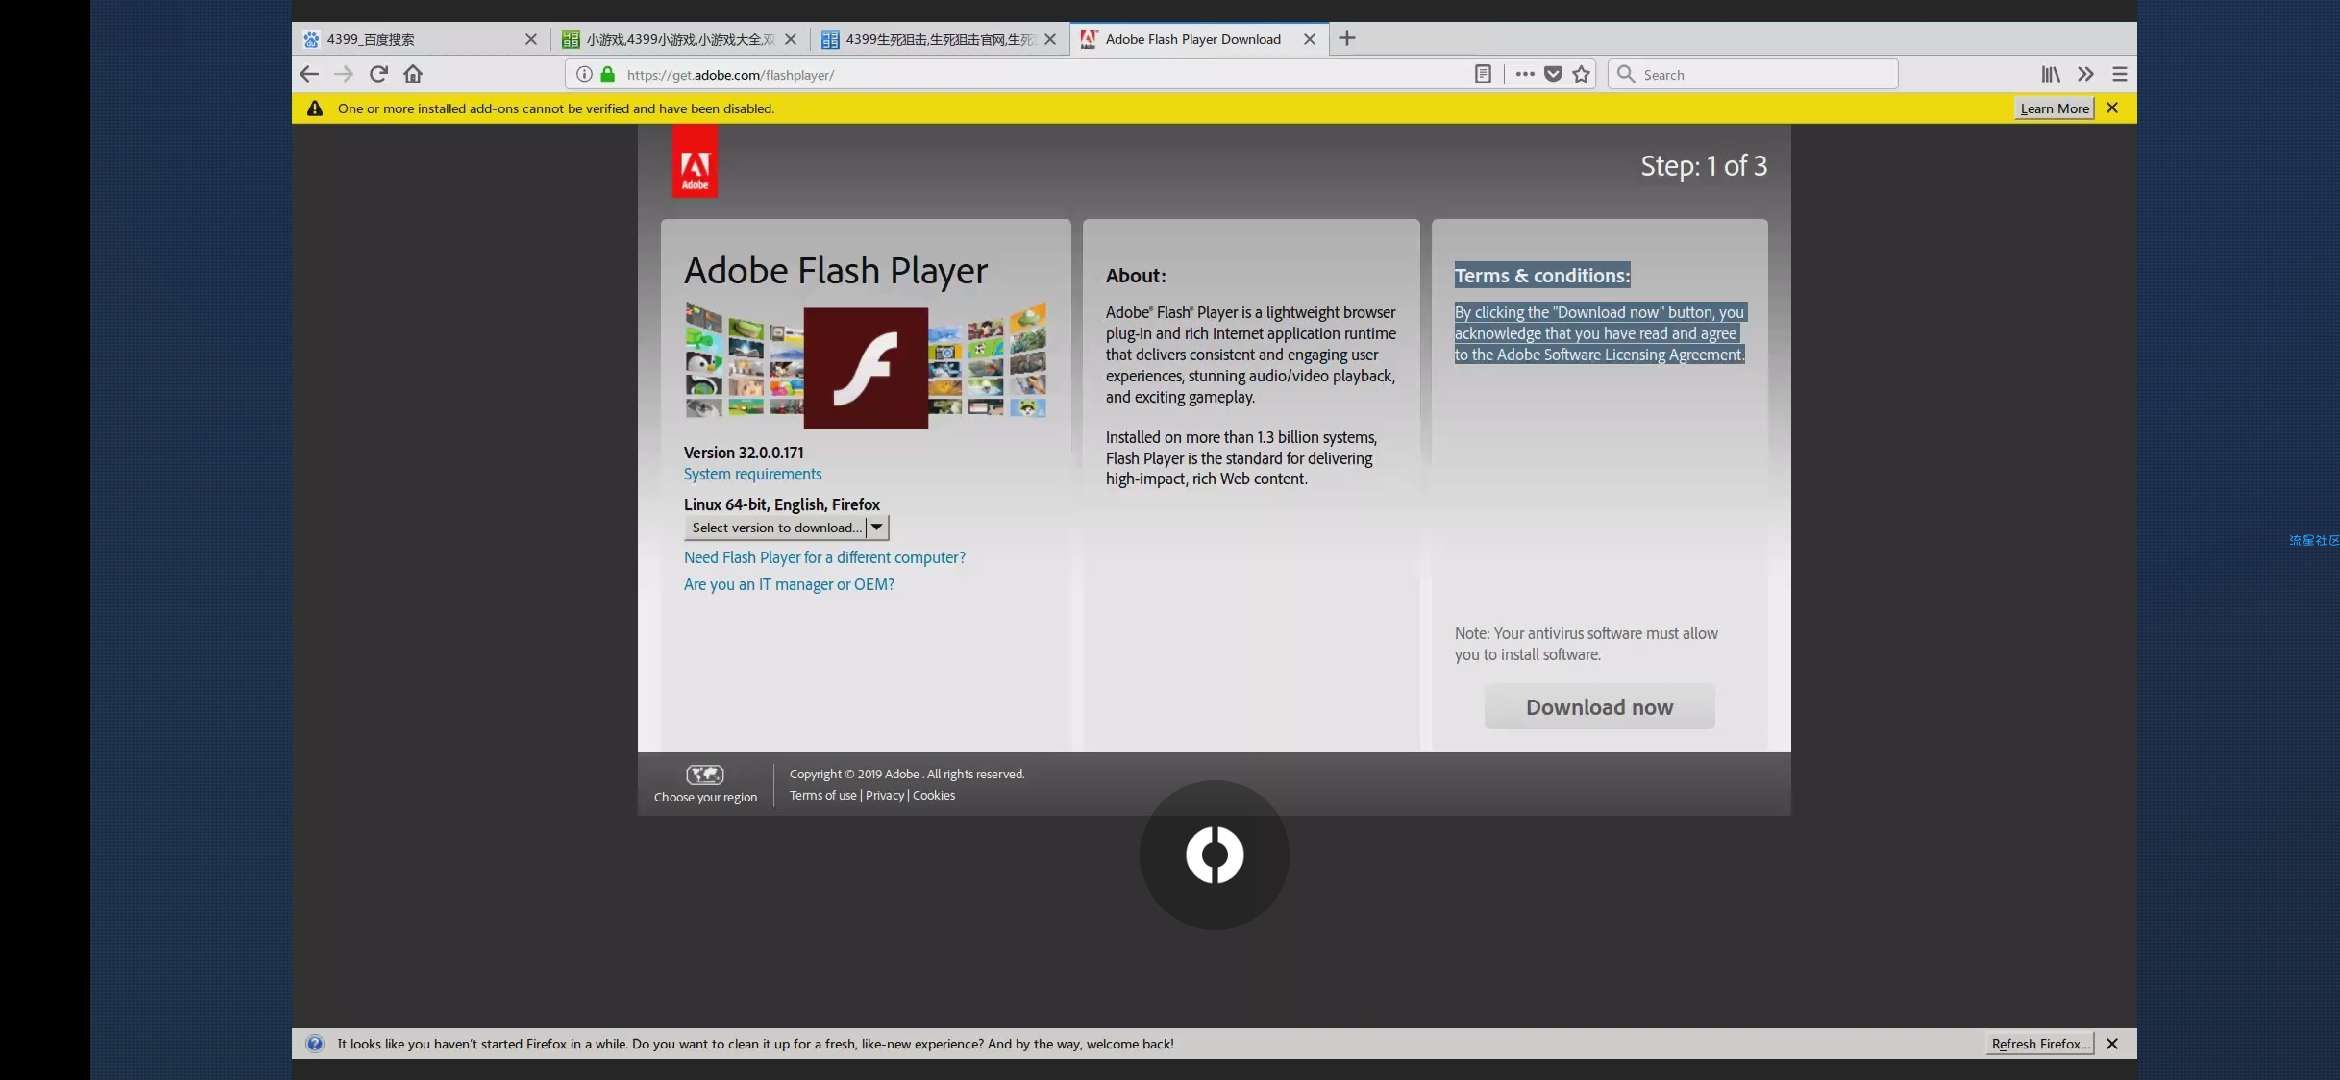Open the Cookies footer link
The width and height of the screenshot is (2340, 1080).
[x=934, y=795]
